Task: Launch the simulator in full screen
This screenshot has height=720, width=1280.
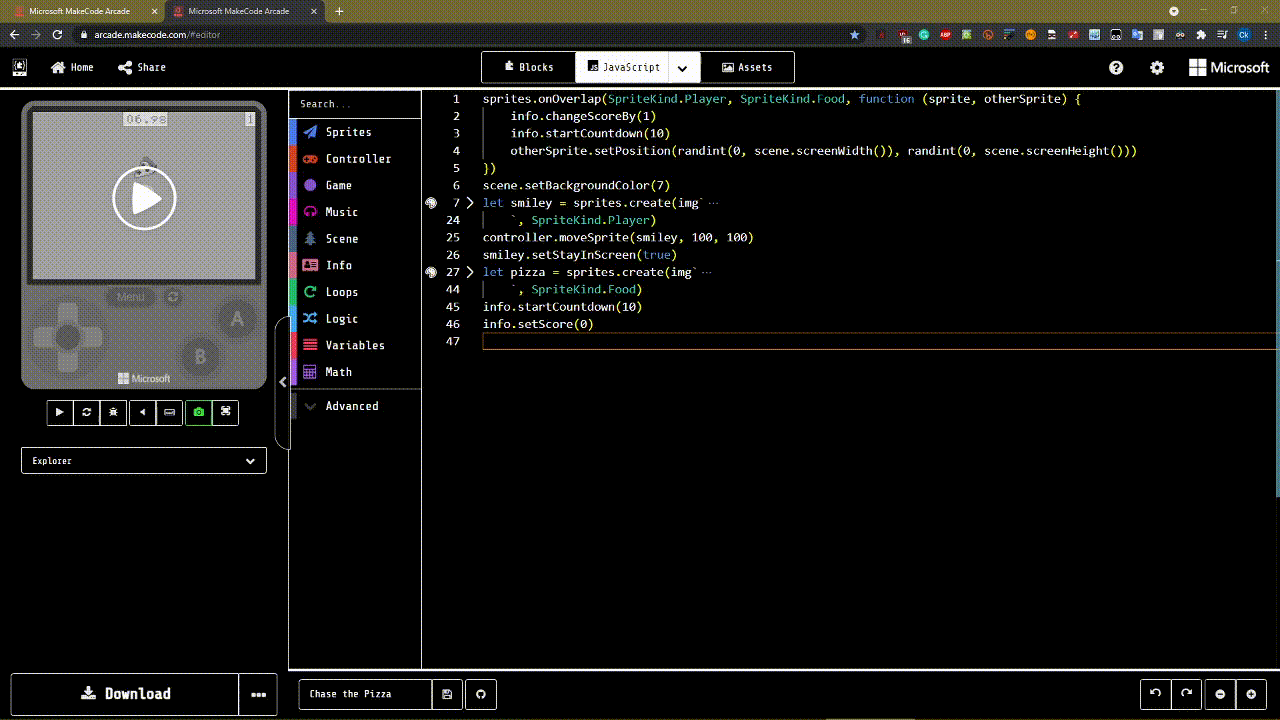Action: tap(226, 412)
